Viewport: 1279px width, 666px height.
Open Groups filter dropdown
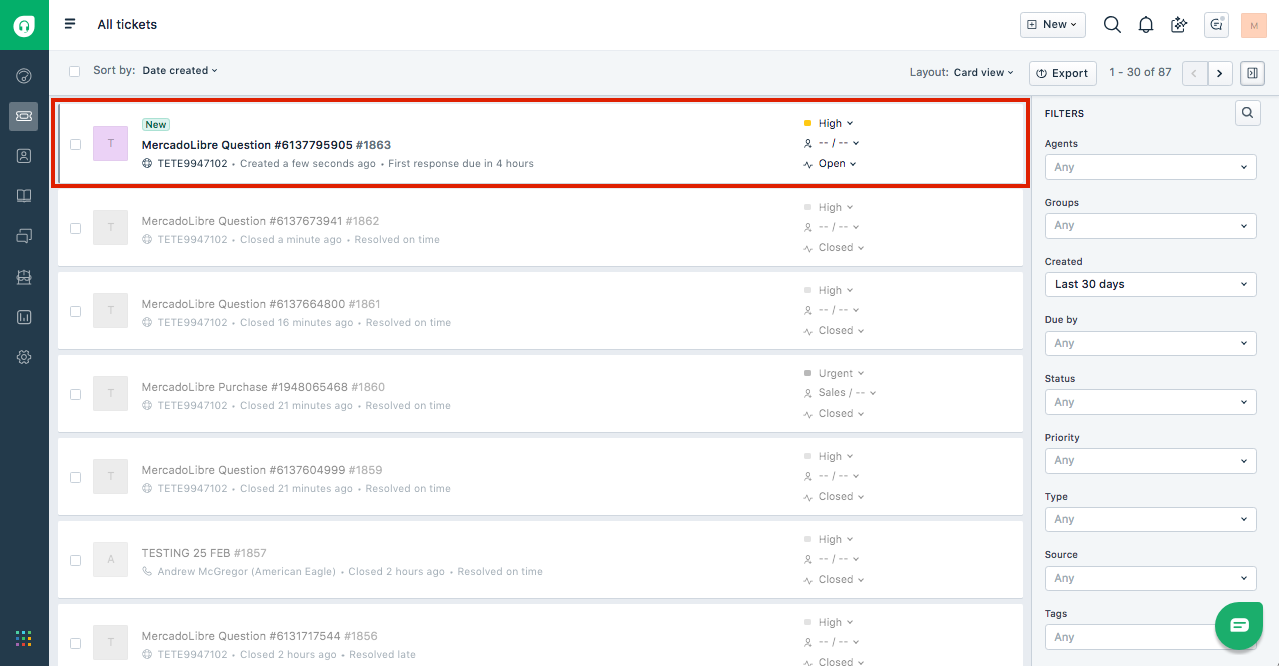coord(1150,226)
